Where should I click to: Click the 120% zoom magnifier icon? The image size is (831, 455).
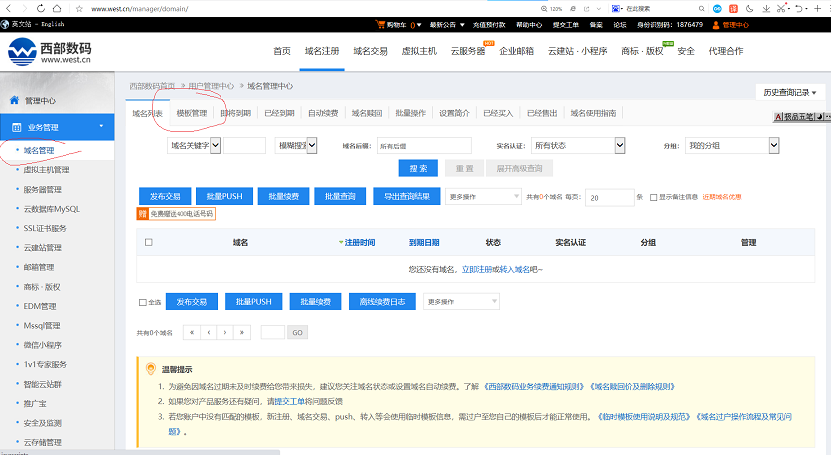(544, 9)
